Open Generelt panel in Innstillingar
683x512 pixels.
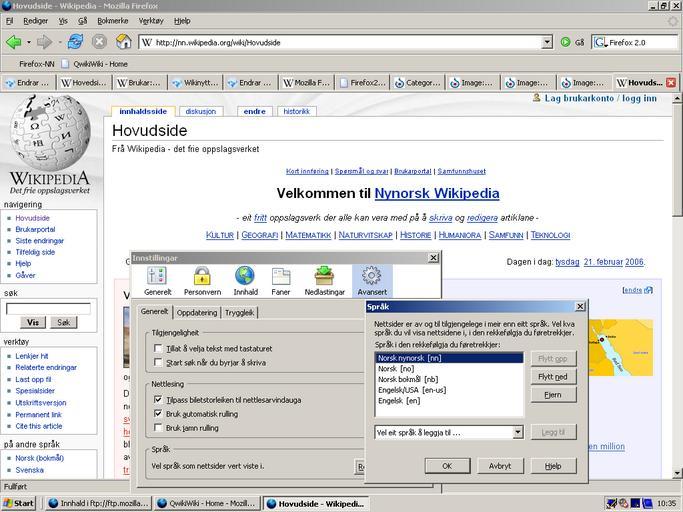click(157, 281)
